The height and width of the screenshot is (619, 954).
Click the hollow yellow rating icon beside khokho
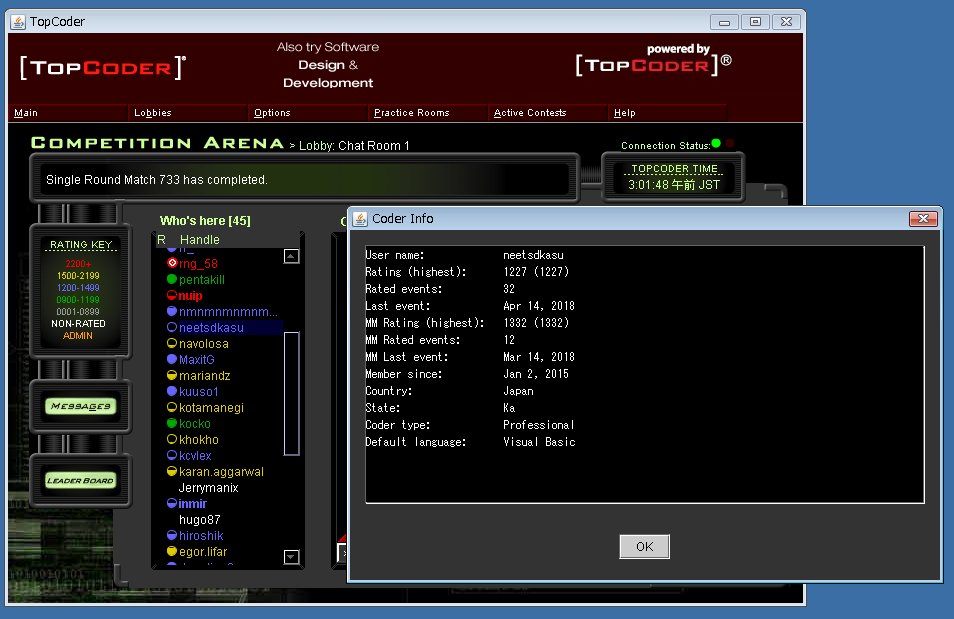(x=172, y=439)
